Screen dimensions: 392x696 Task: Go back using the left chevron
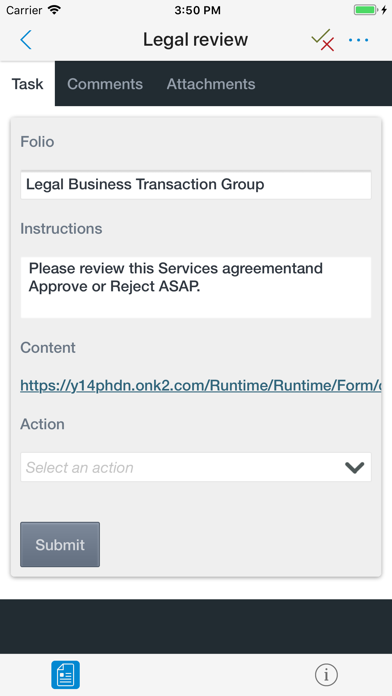(x=26, y=40)
